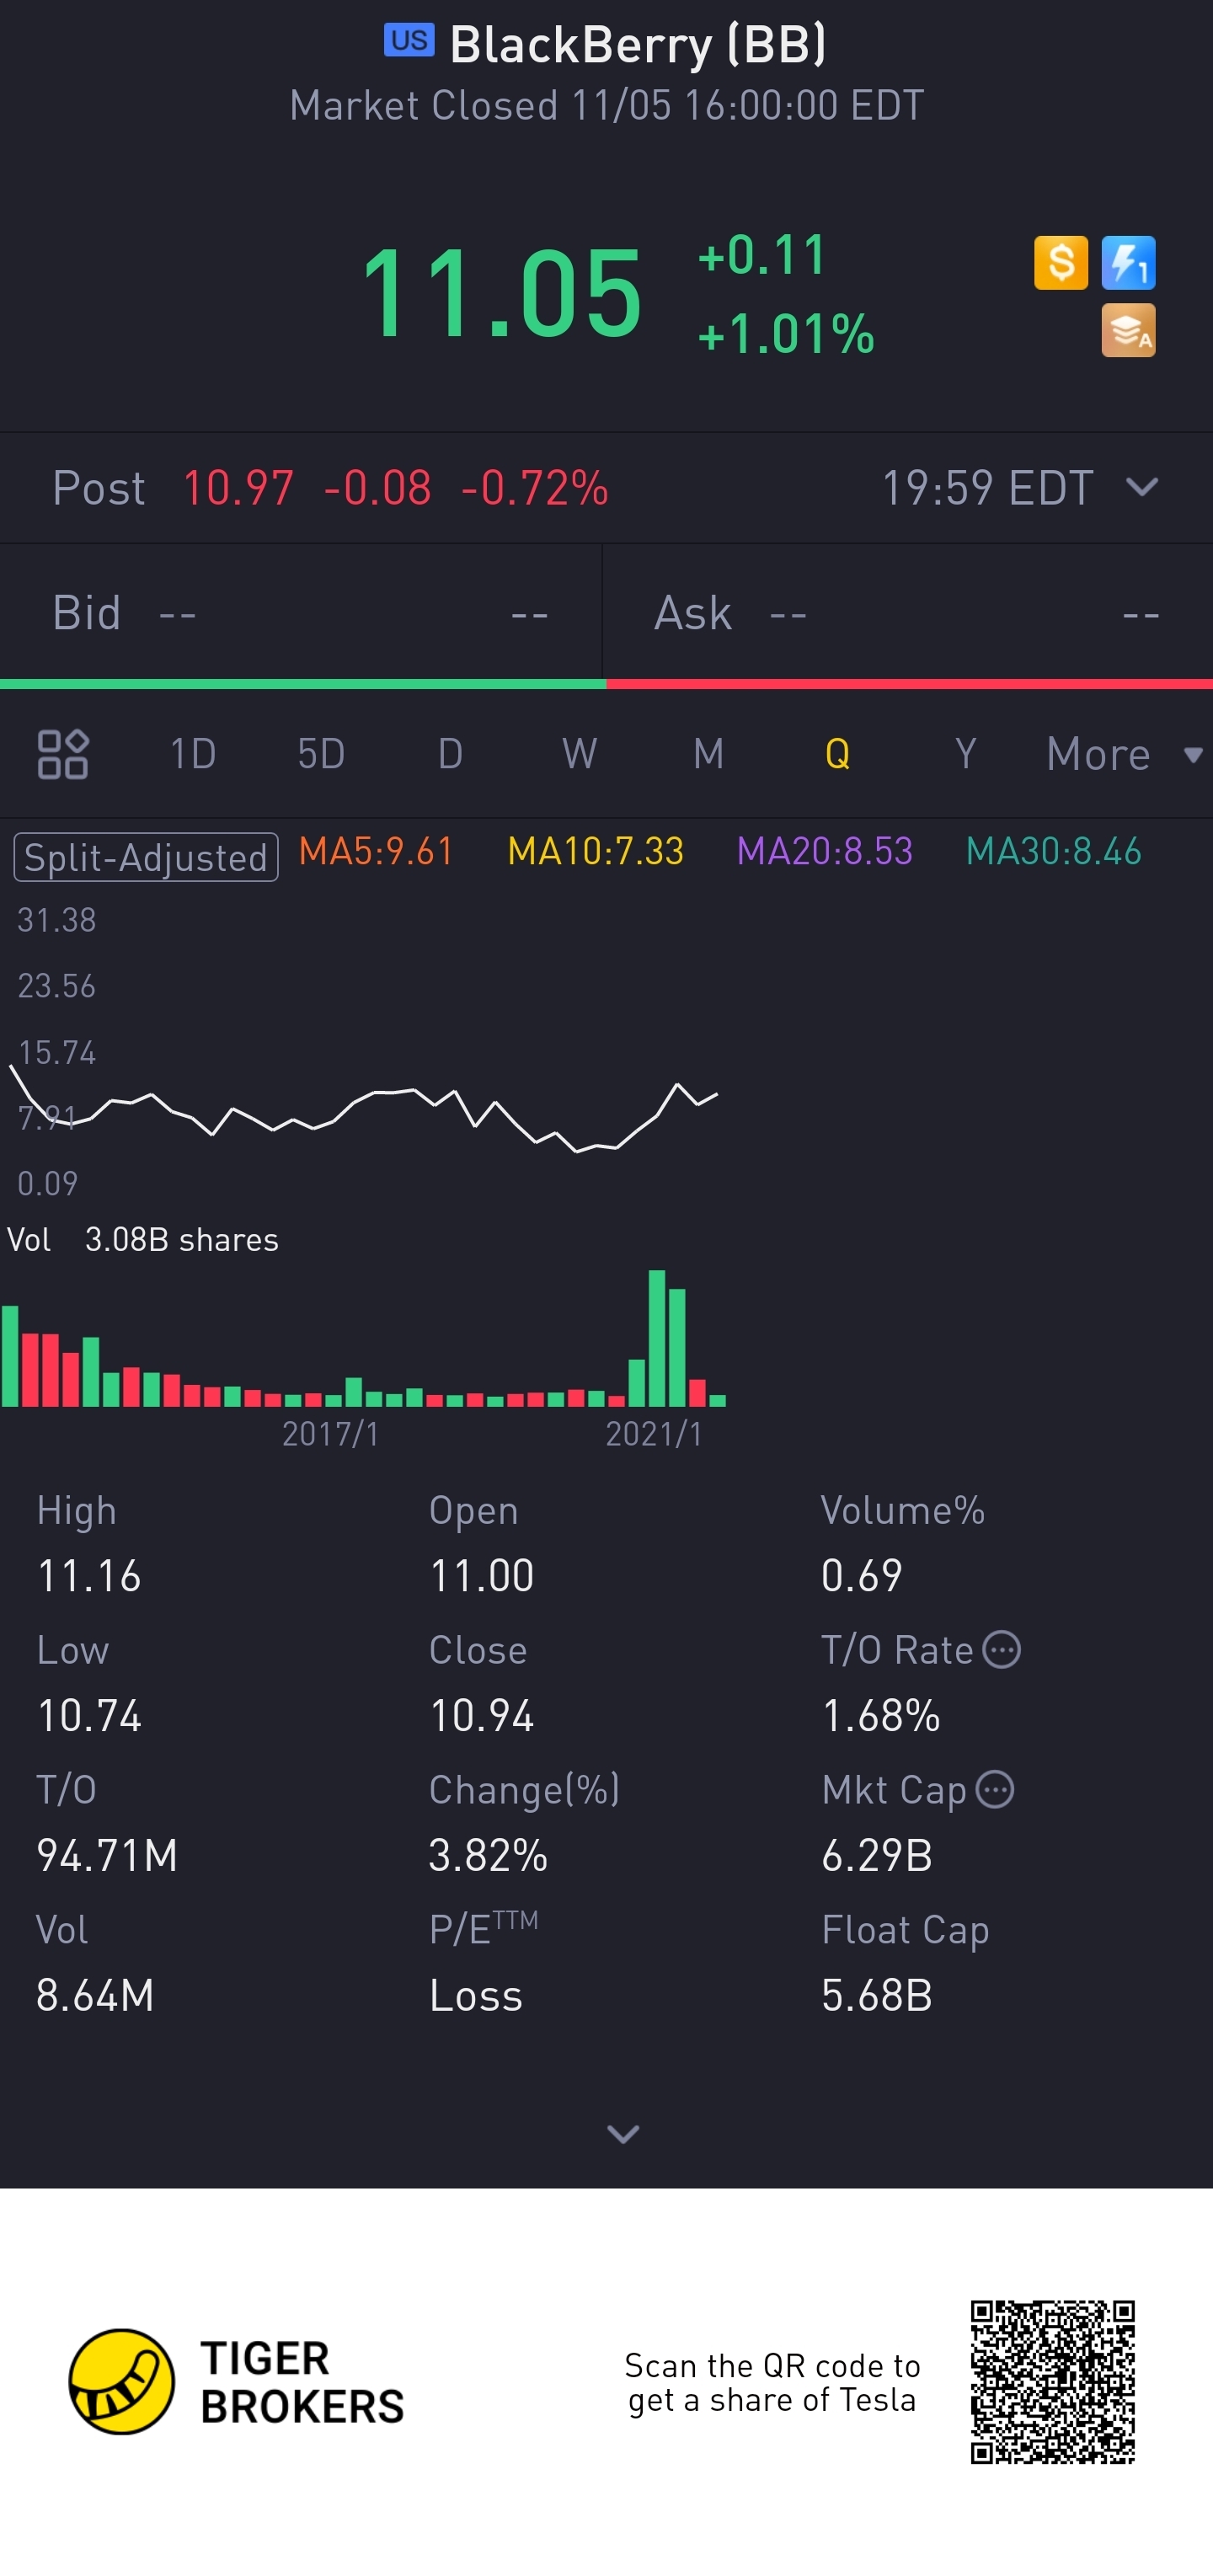Tap the QR code image

pyautogui.click(x=1052, y=2381)
